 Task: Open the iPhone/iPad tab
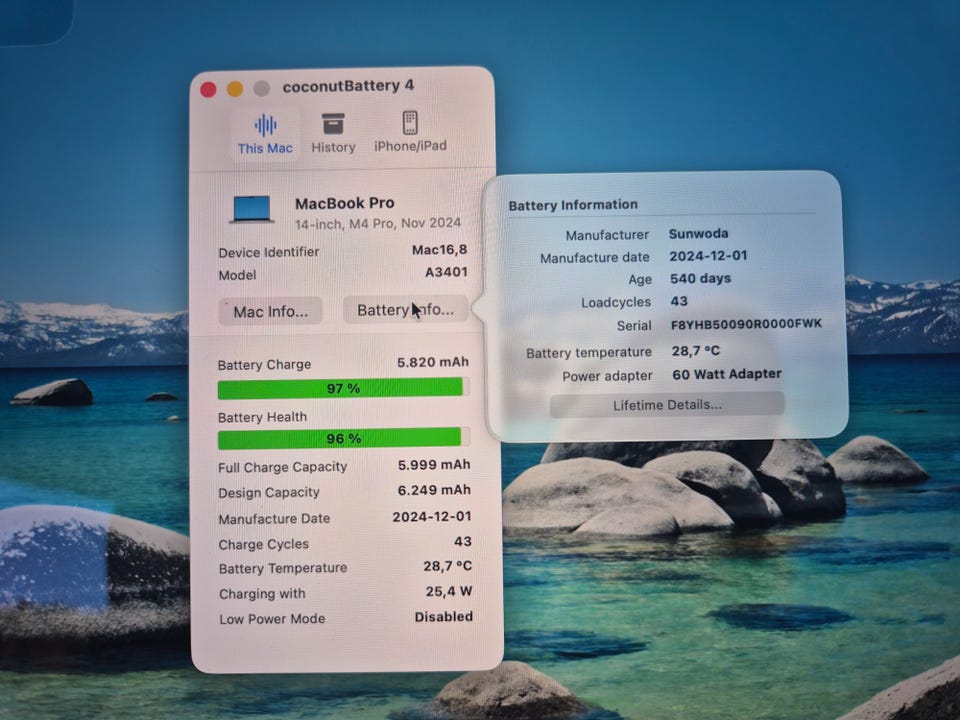[410, 132]
